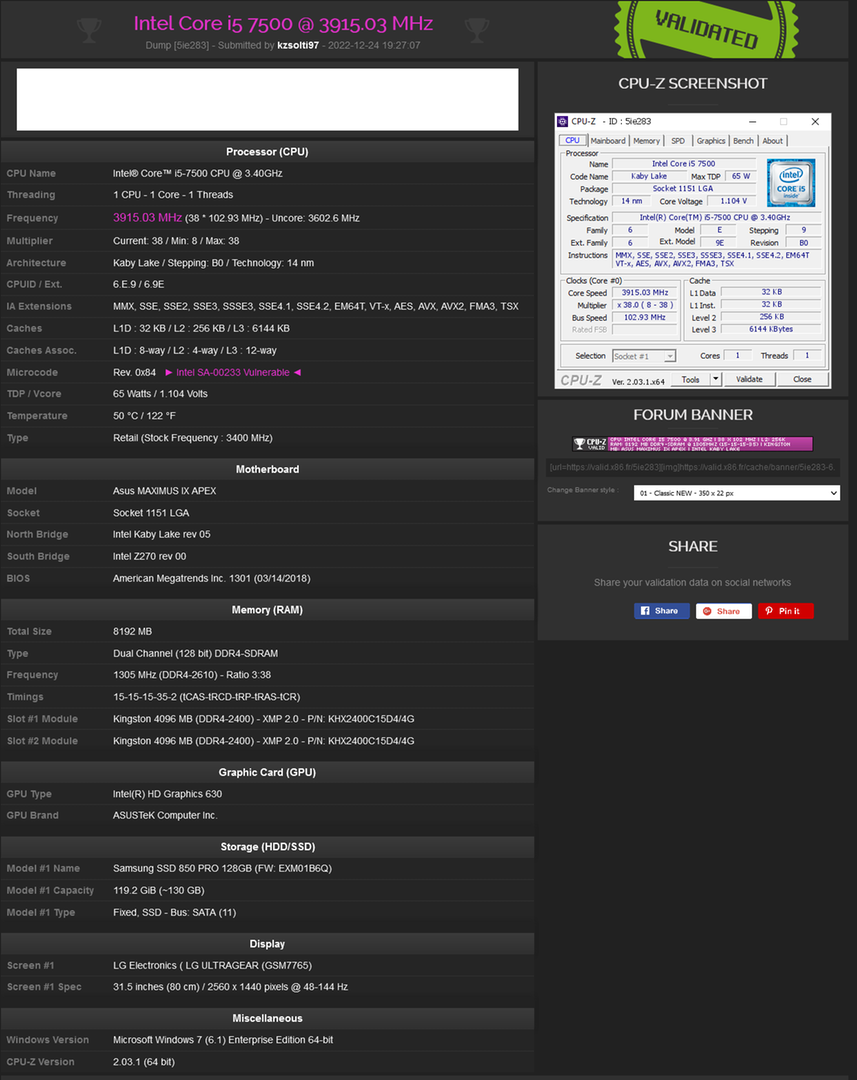This screenshot has width=857, height=1080.
Task: Click the Intel Core i5 logo image
Action: pos(791,183)
